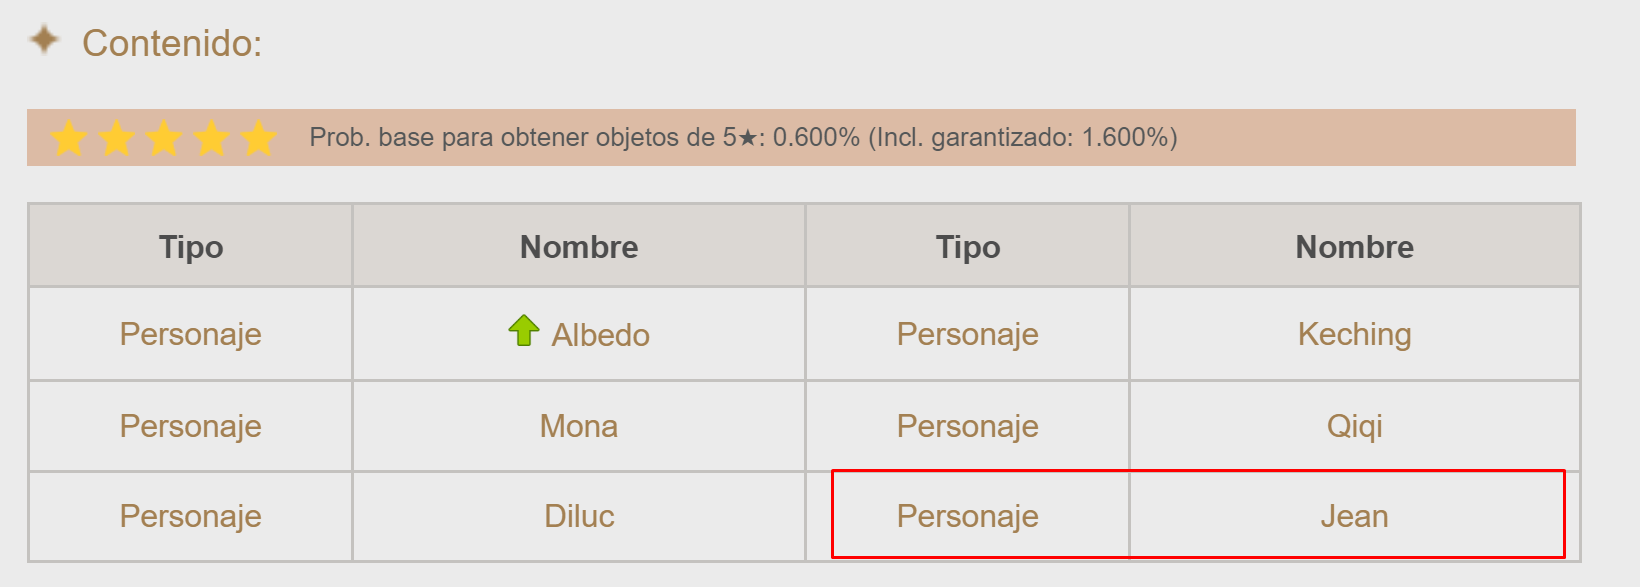Click the 5★ base probability text
This screenshot has height=587, width=1640.
pyautogui.click(x=743, y=137)
